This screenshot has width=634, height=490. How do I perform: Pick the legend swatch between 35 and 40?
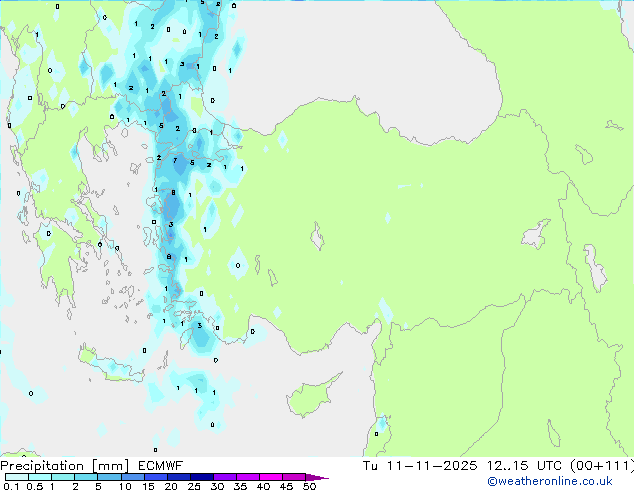point(248,477)
